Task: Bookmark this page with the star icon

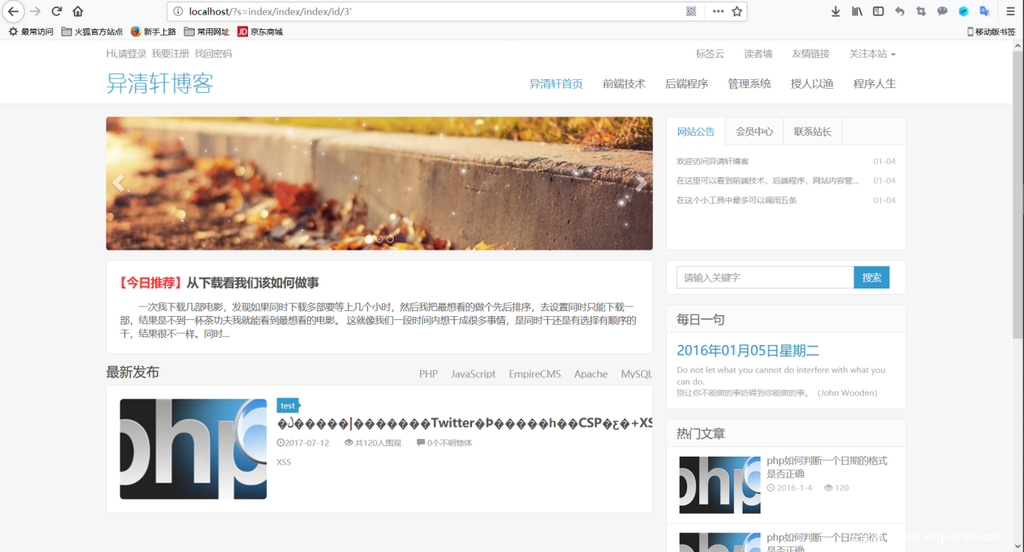Action: (737, 11)
